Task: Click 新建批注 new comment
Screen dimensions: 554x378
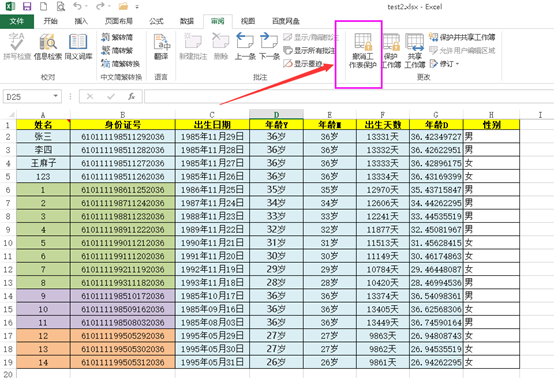Action: (193, 46)
